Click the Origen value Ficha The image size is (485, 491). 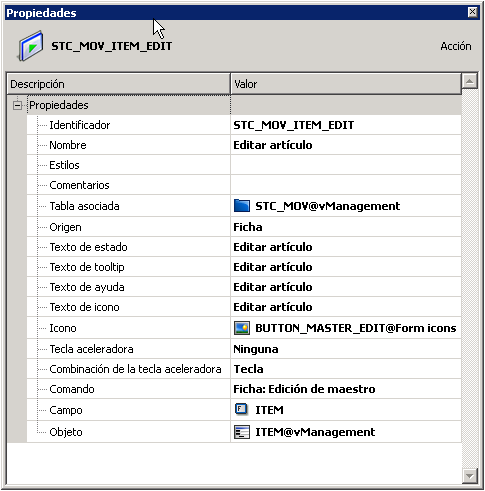(x=248, y=227)
